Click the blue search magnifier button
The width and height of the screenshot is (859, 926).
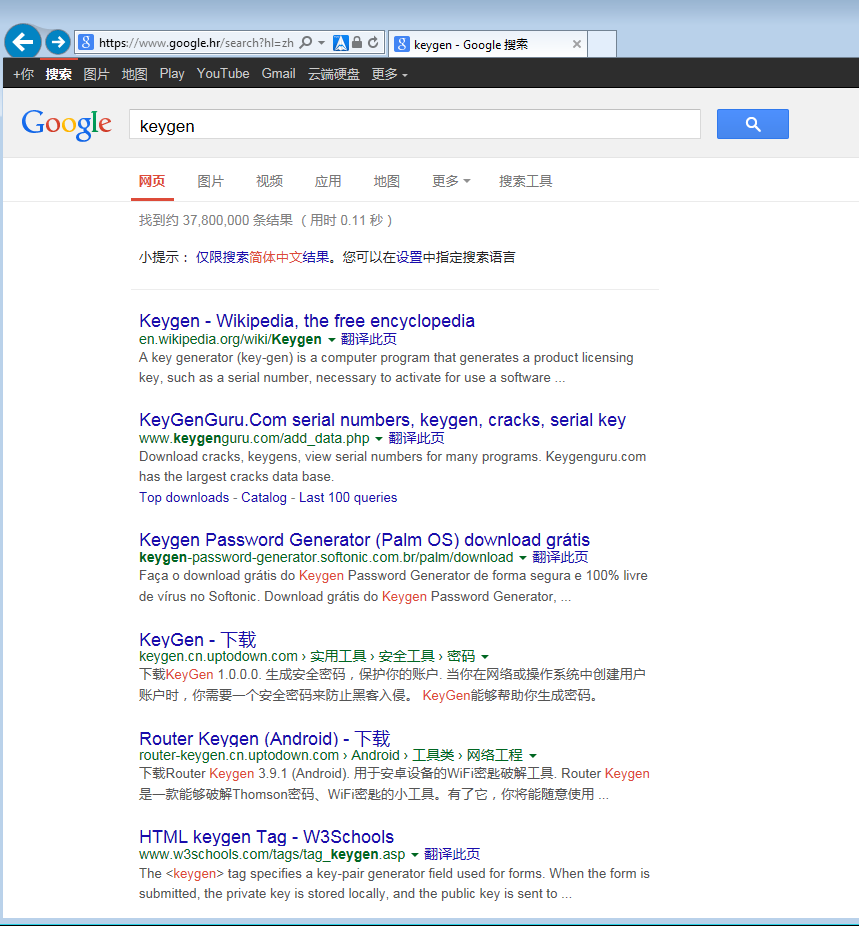click(752, 124)
